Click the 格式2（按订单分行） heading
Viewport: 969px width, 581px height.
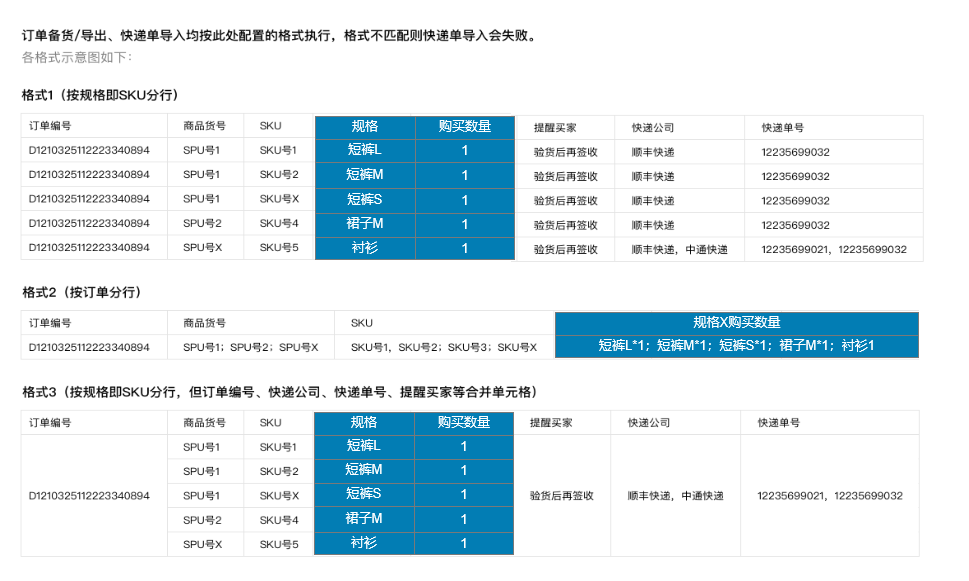[x=81, y=292]
